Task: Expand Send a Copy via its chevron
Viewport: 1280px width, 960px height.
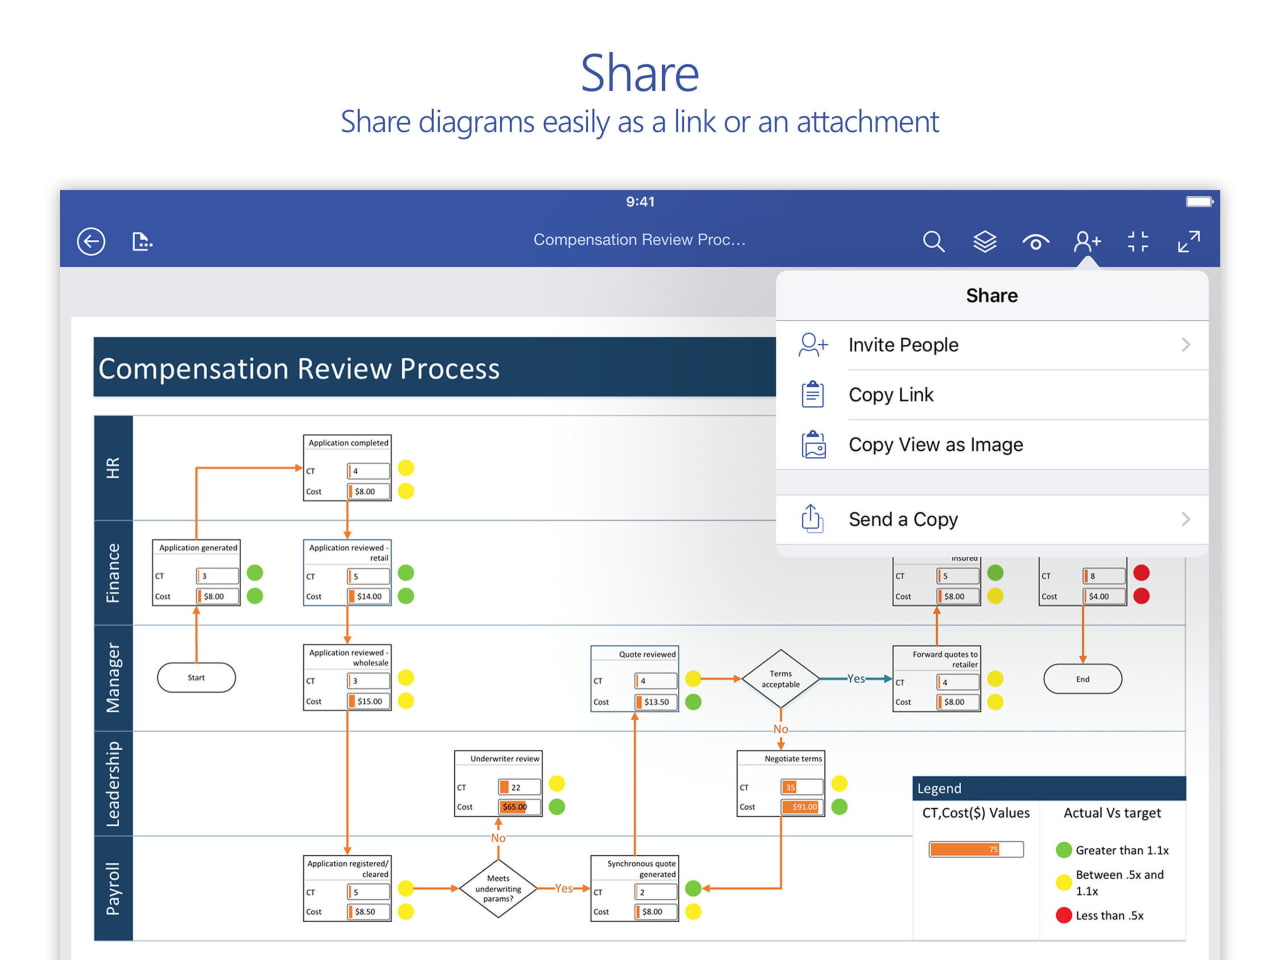Action: (x=1186, y=519)
